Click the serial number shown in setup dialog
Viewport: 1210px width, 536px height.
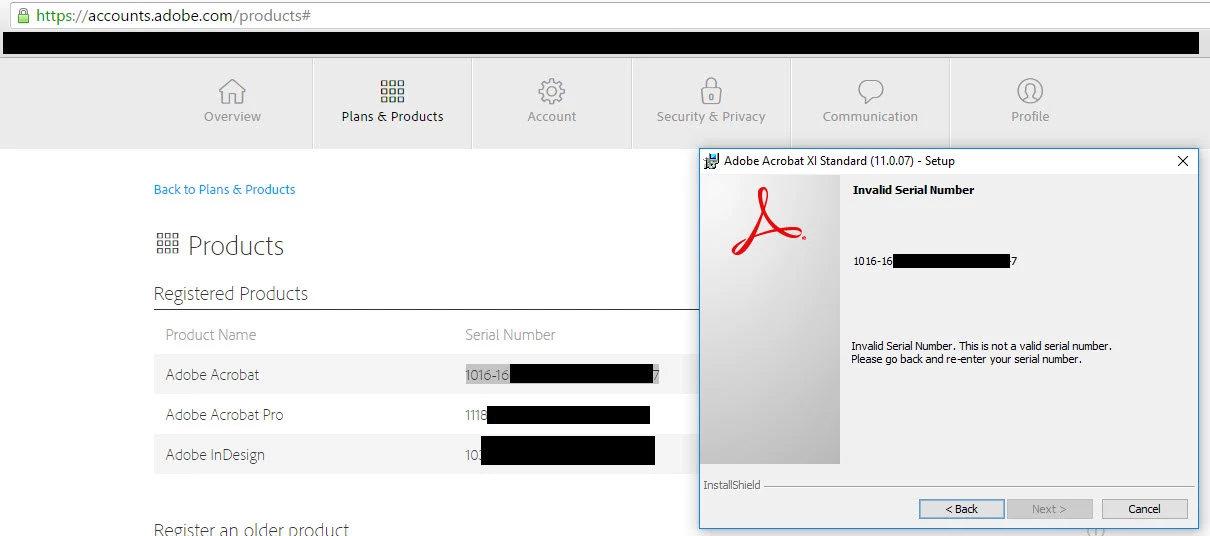pos(935,261)
